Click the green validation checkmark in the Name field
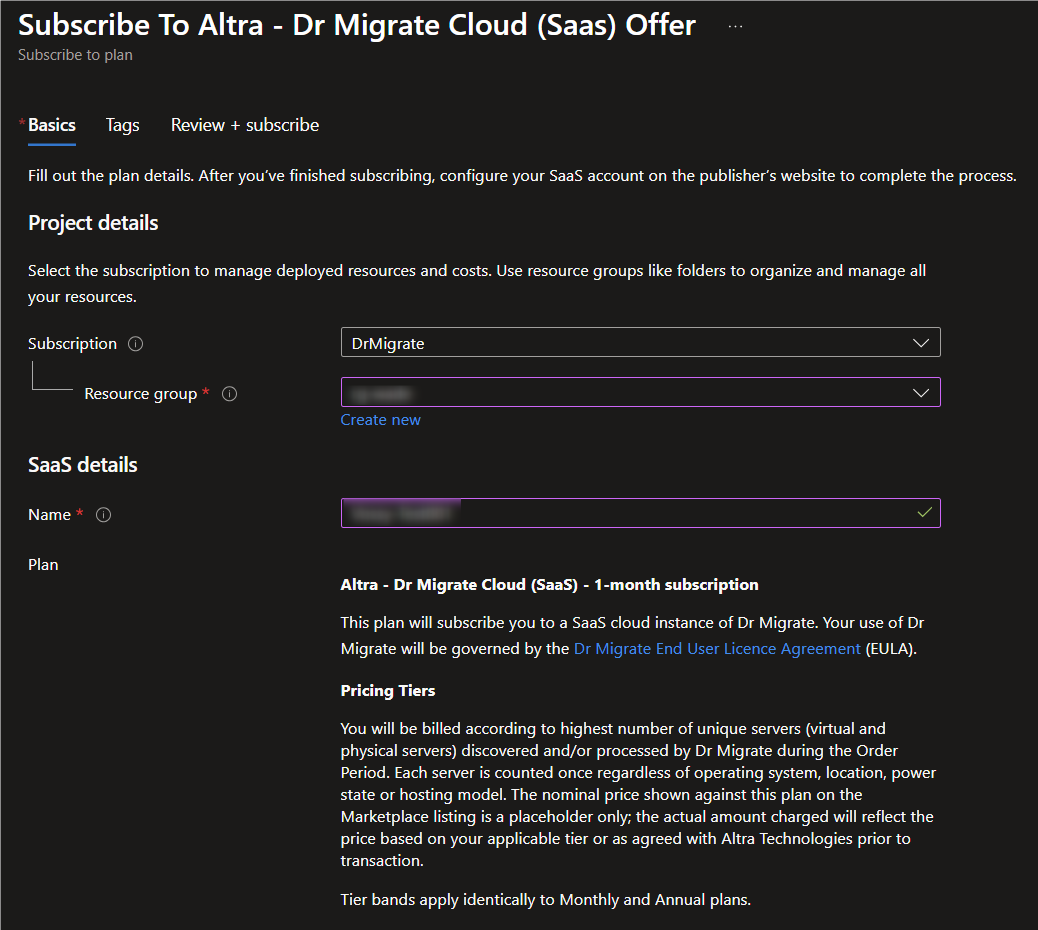 (x=925, y=512)
